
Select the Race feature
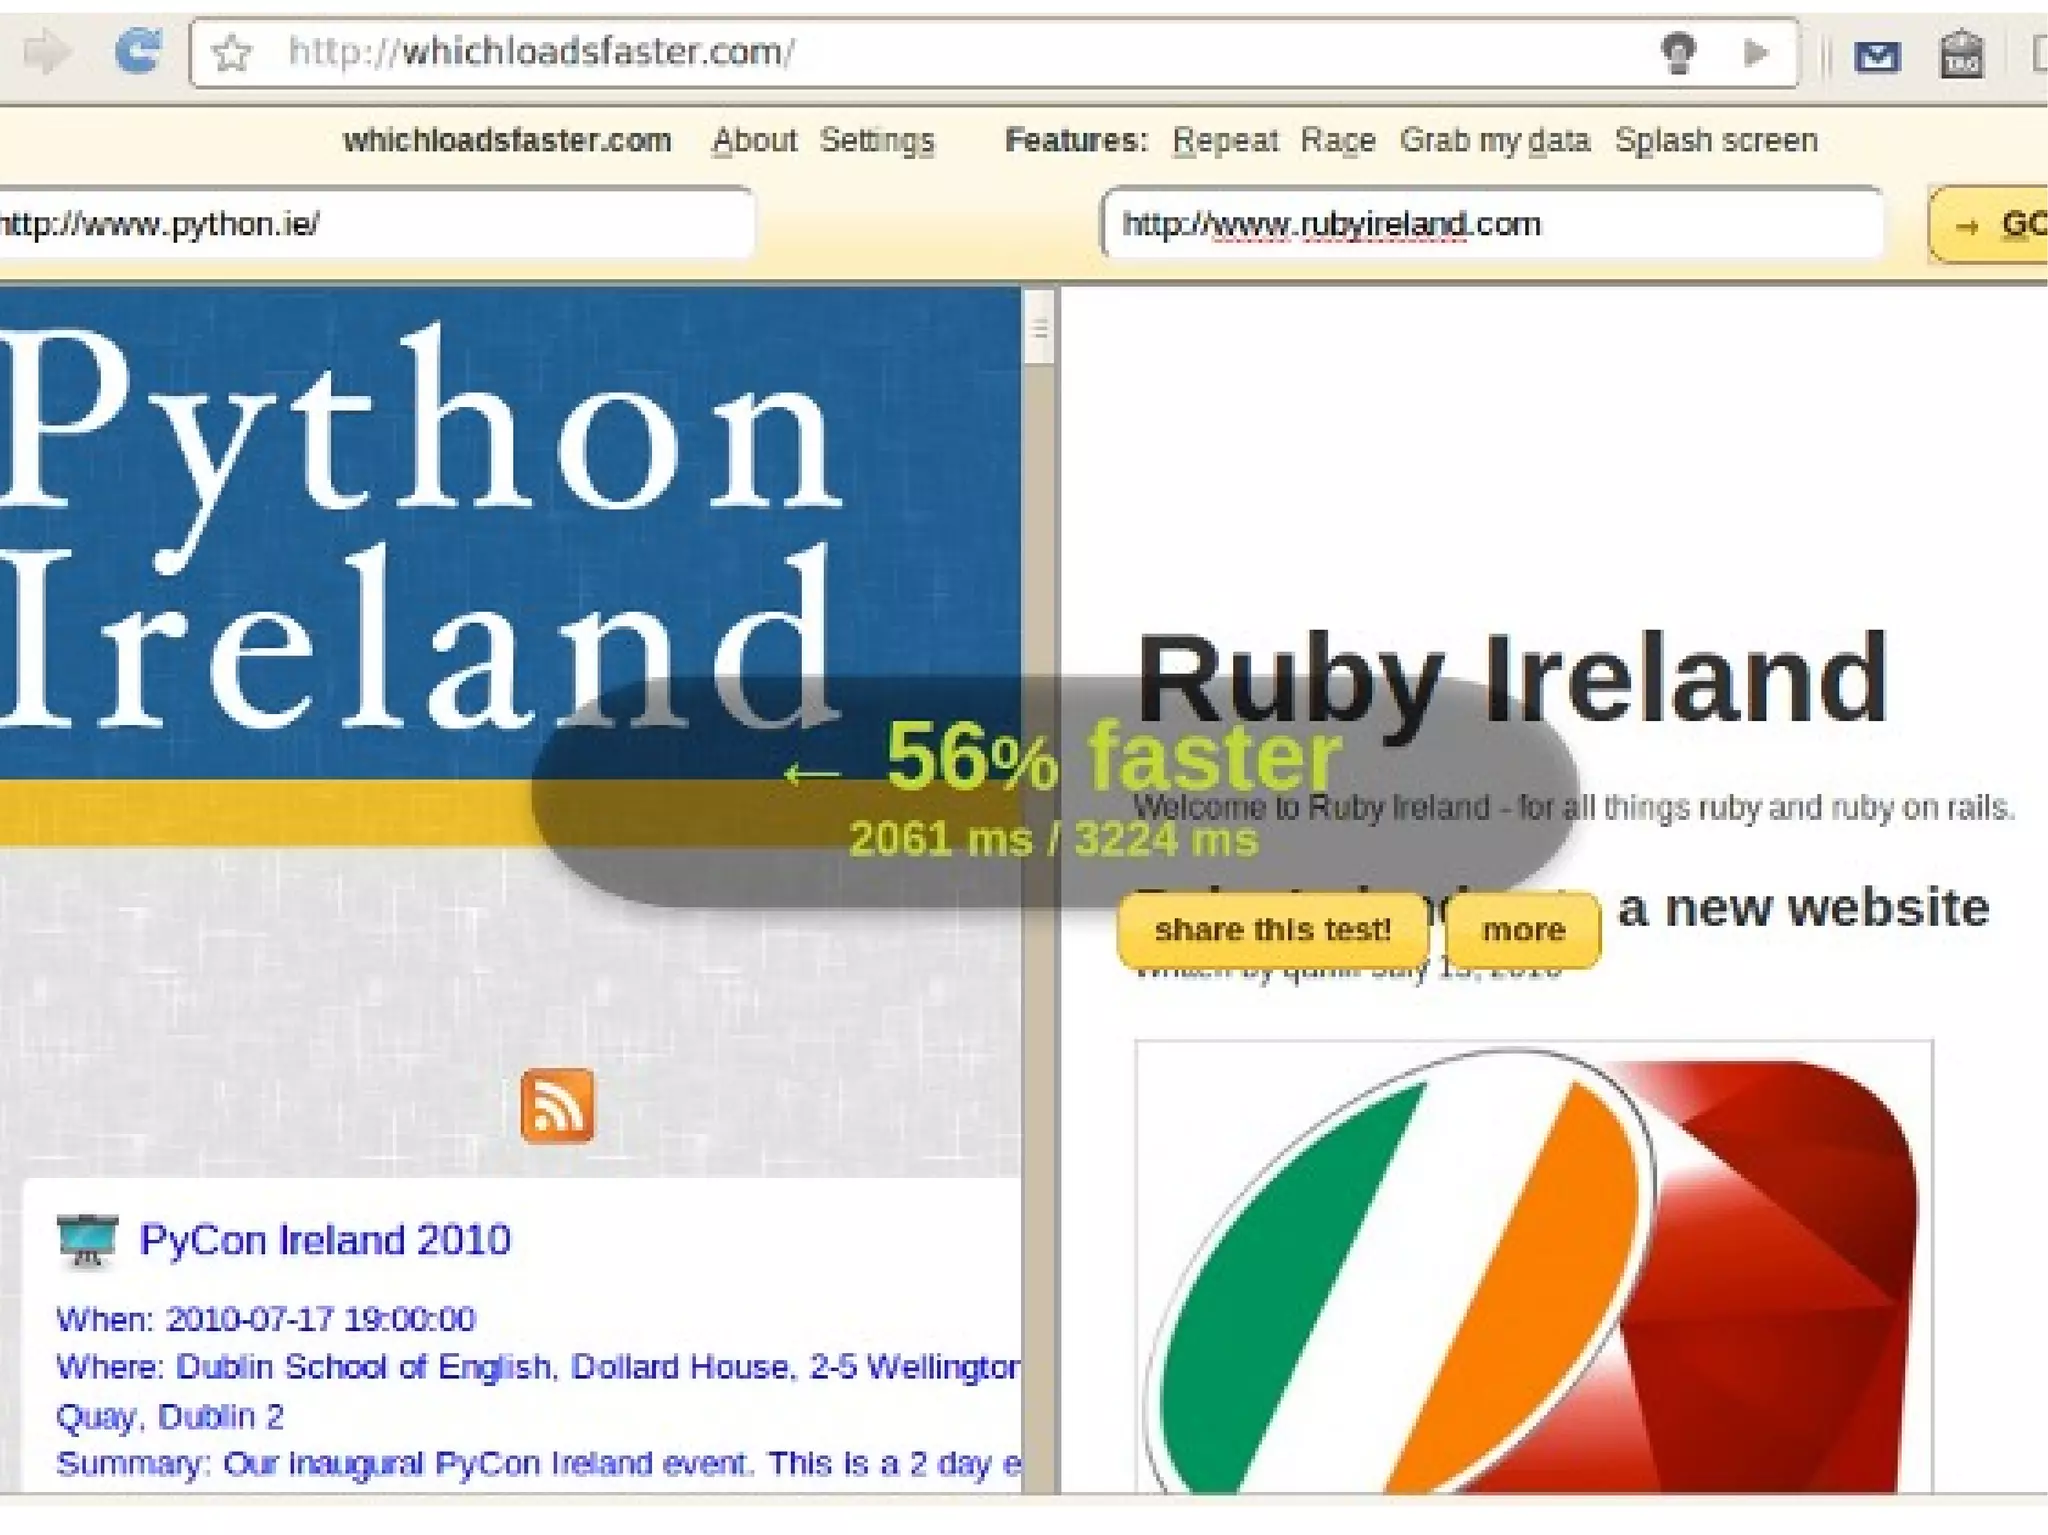click(1337, 141)
